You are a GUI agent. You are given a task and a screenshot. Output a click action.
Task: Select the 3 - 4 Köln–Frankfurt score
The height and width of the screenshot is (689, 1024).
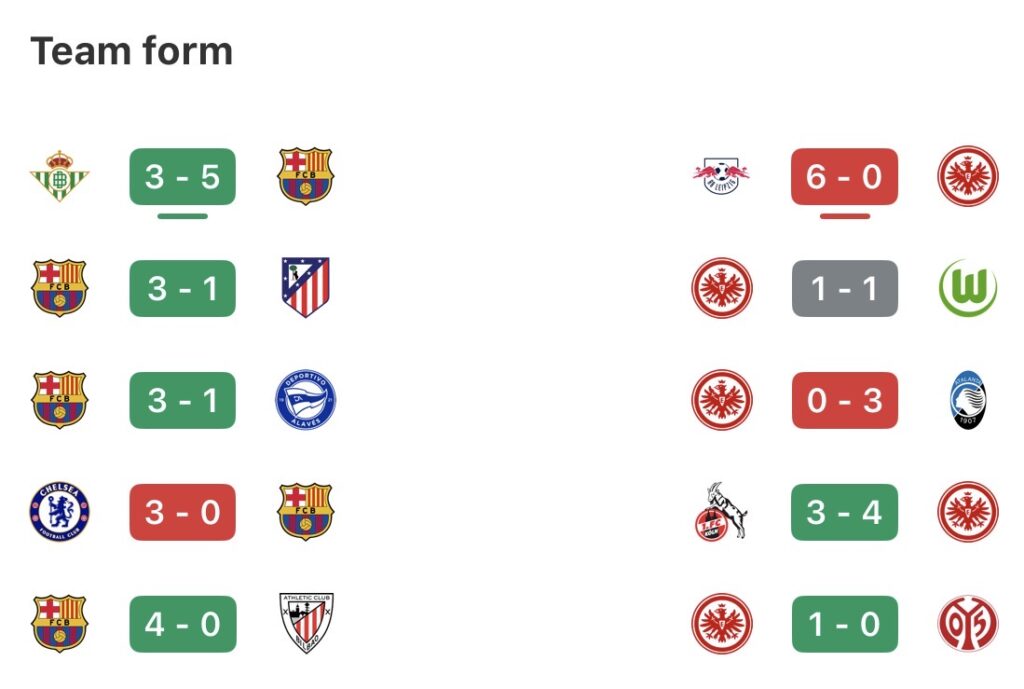[844, 512]
